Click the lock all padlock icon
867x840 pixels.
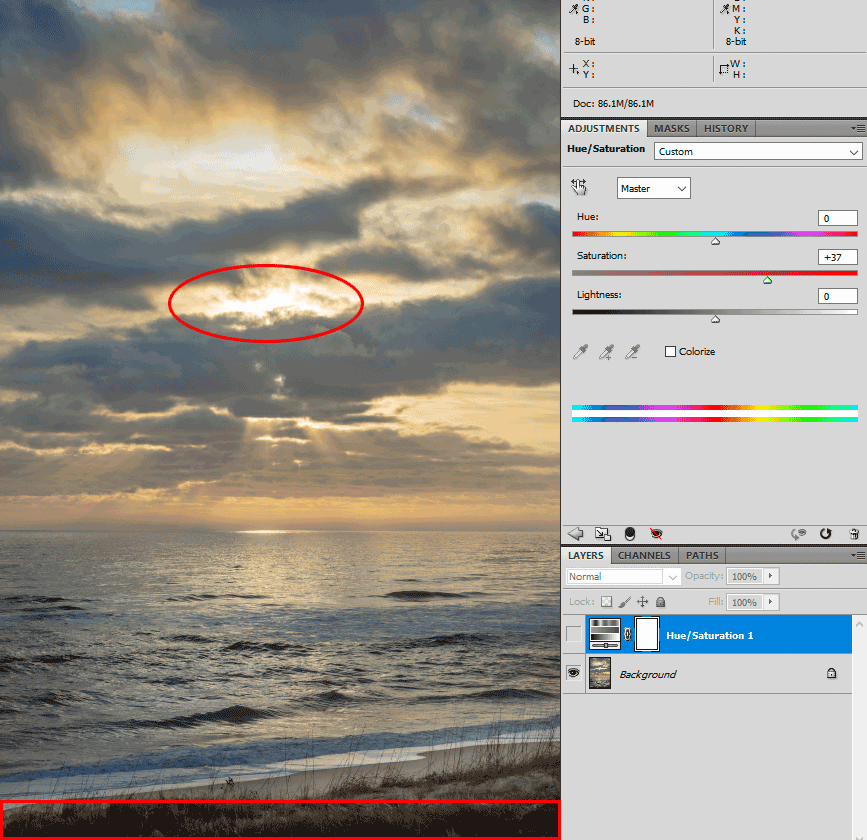point(660,602)
